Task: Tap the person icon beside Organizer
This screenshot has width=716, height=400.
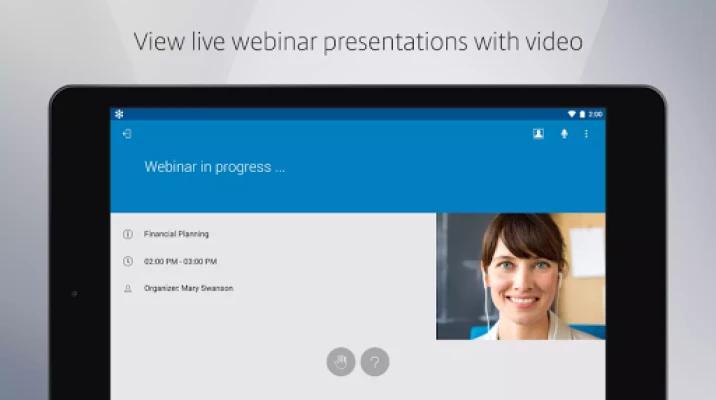Action: point(127,288)
